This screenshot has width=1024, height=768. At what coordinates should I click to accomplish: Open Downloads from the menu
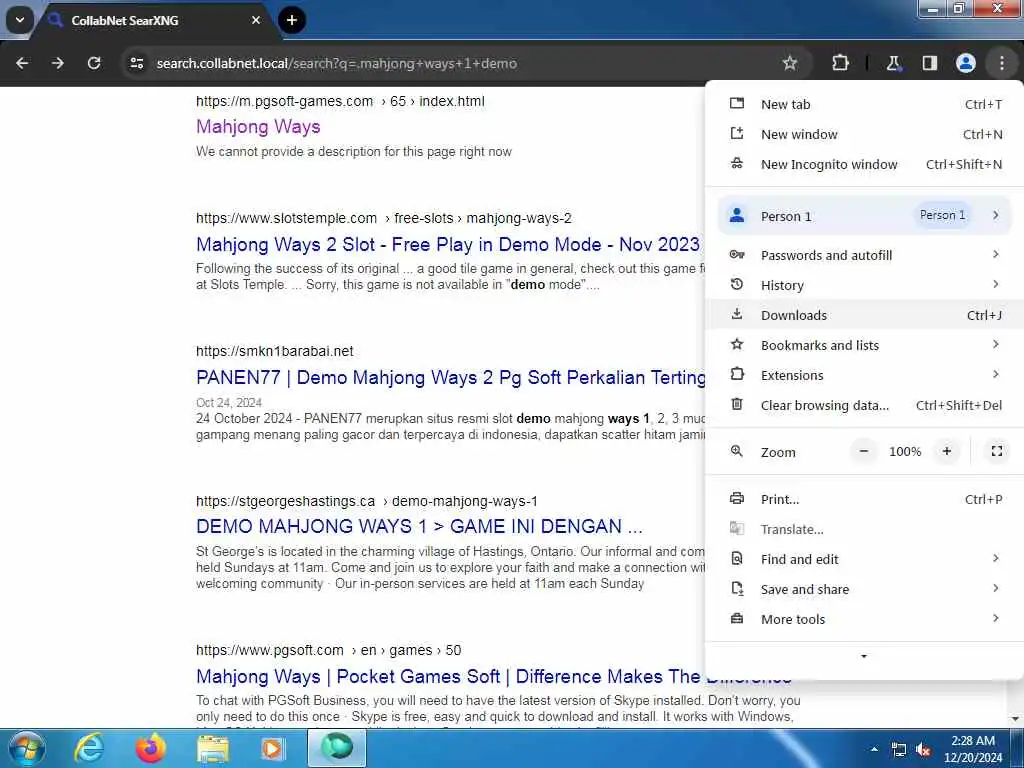(x=864, y=315)
